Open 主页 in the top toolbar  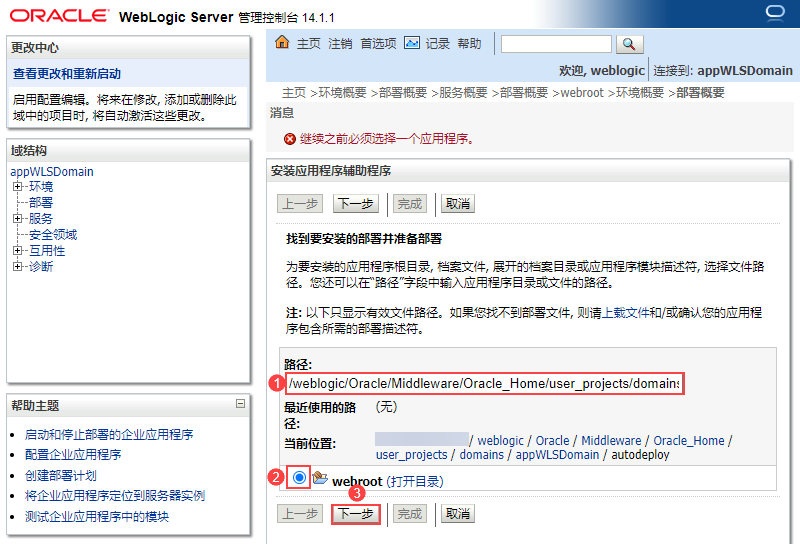point(309,44)
